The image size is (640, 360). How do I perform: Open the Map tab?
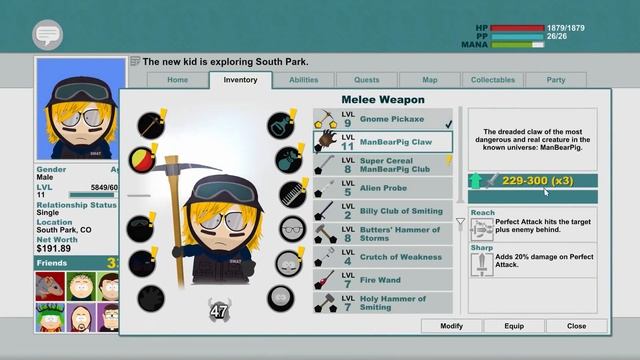coord(430,80)
